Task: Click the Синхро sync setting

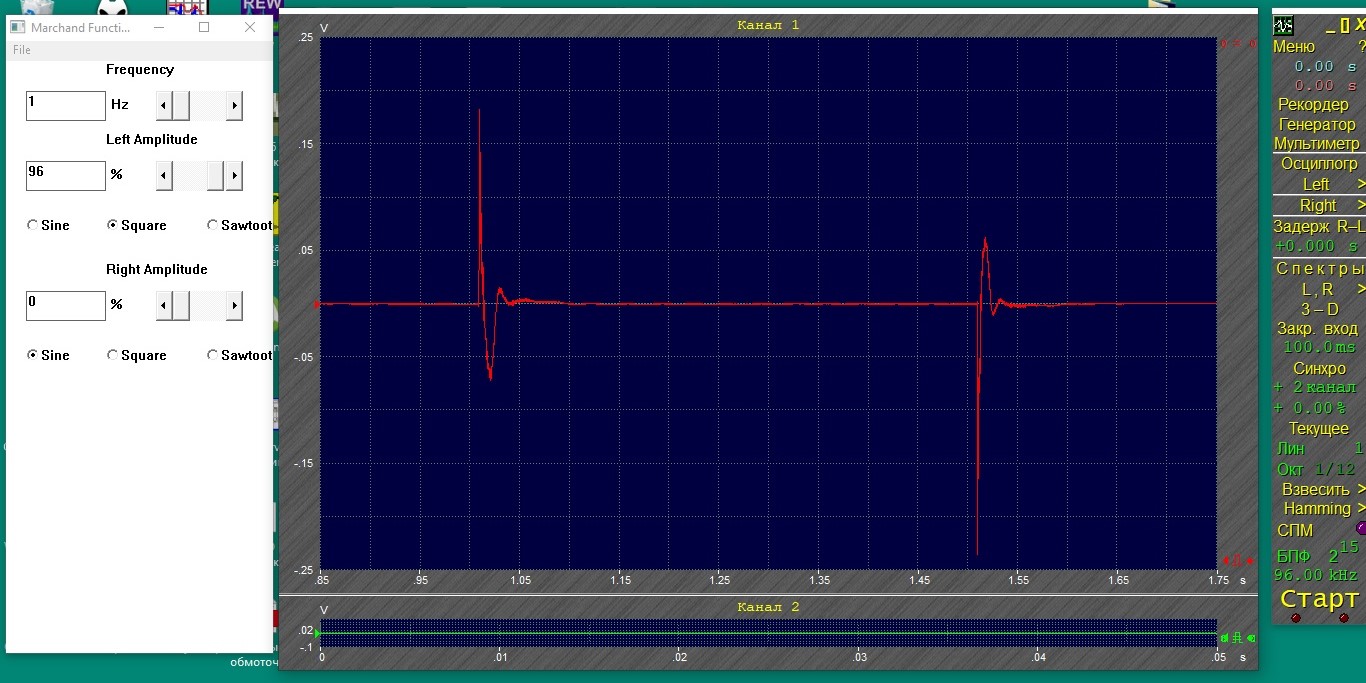Action: 1319,368
